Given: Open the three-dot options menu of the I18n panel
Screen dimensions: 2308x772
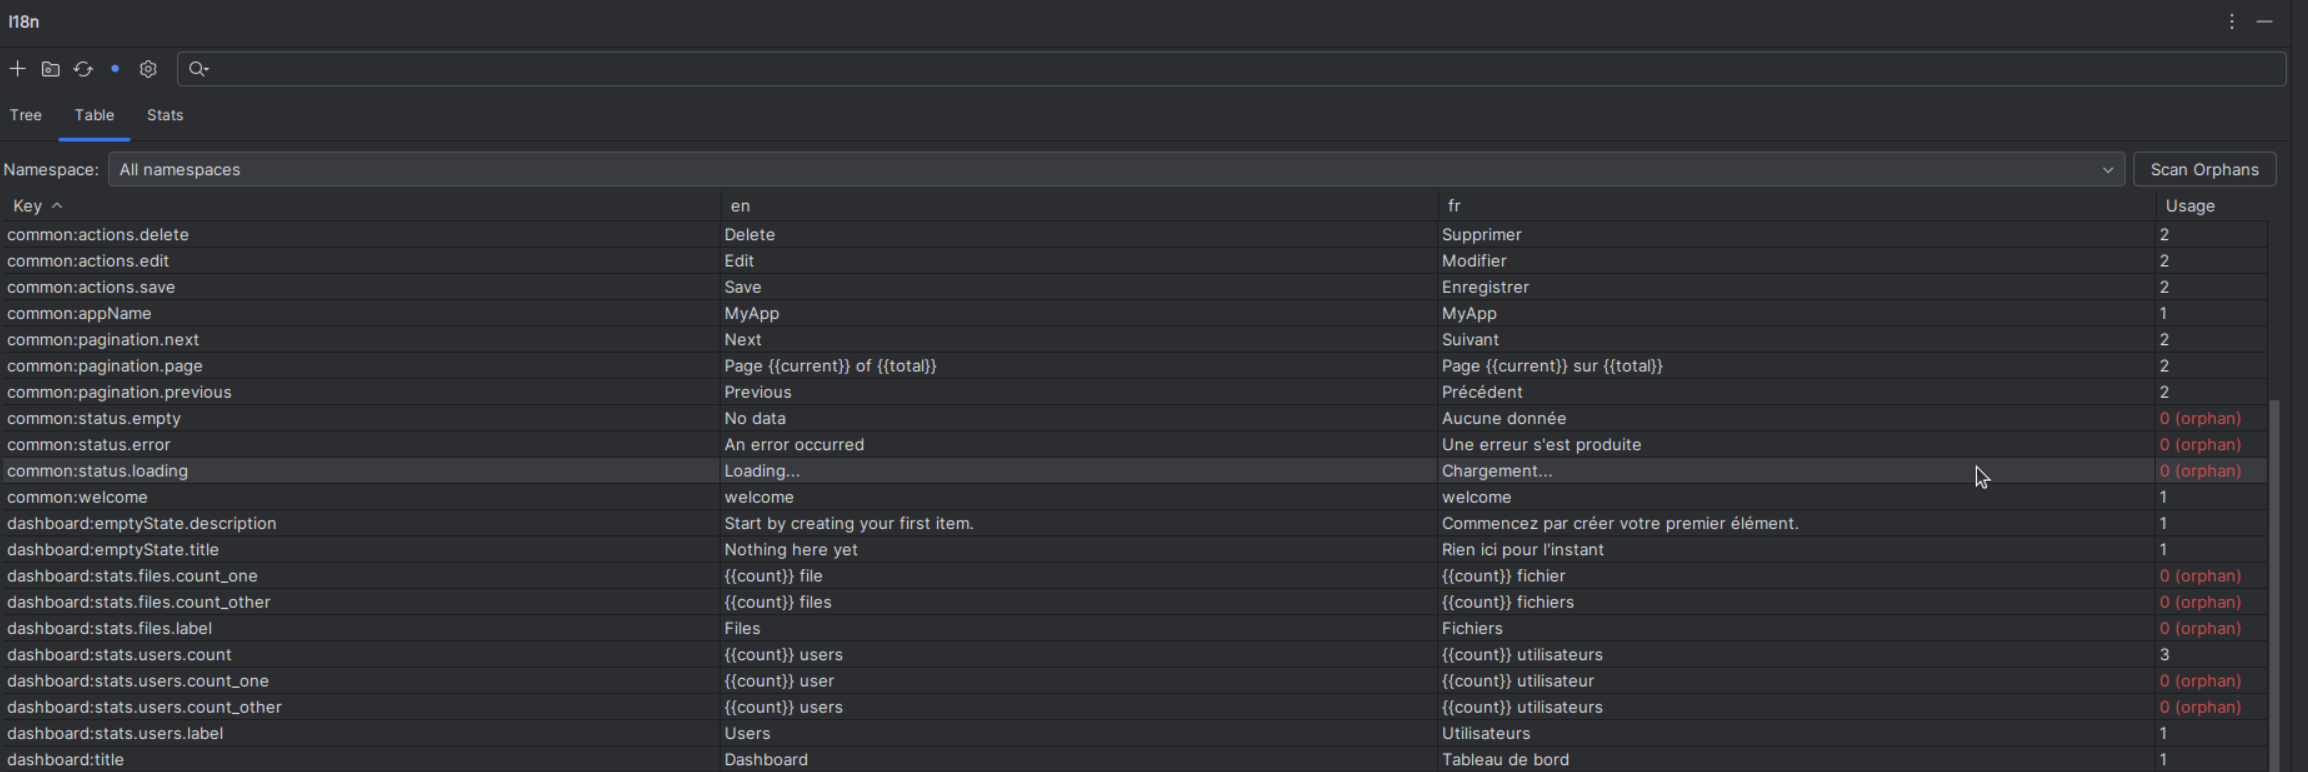Looking at the screenshot, I should tap(2231, 21).
